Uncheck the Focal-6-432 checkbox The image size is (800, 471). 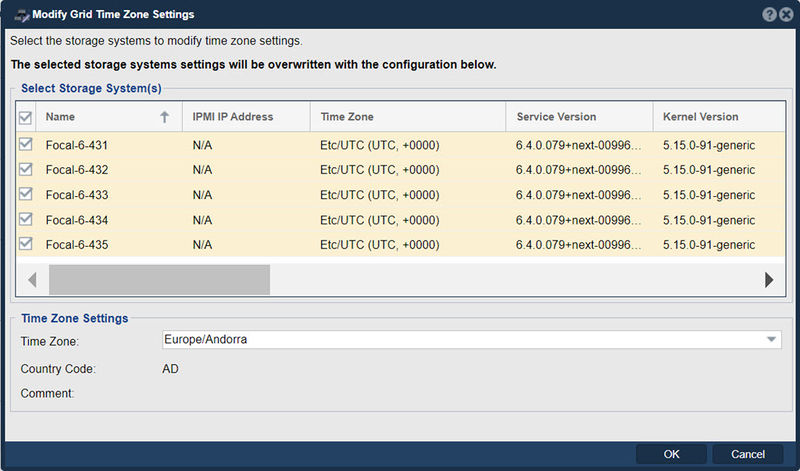25,169
